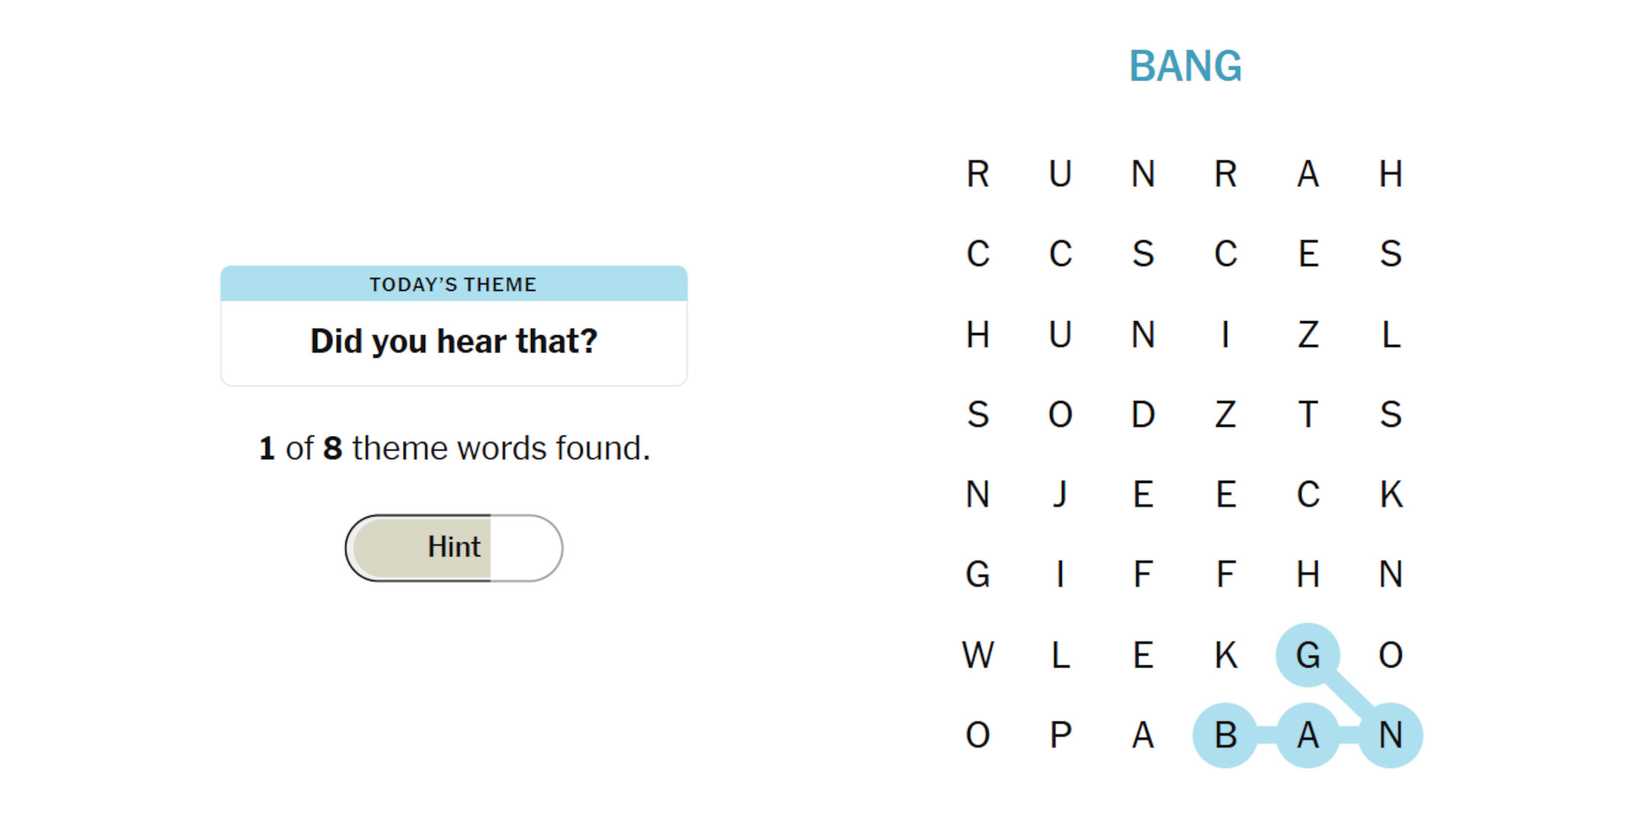The height and width of the screenshot is (825, 1650).
Task: Click the "1 of 8 theme words found" text
Action: [454, 448]
